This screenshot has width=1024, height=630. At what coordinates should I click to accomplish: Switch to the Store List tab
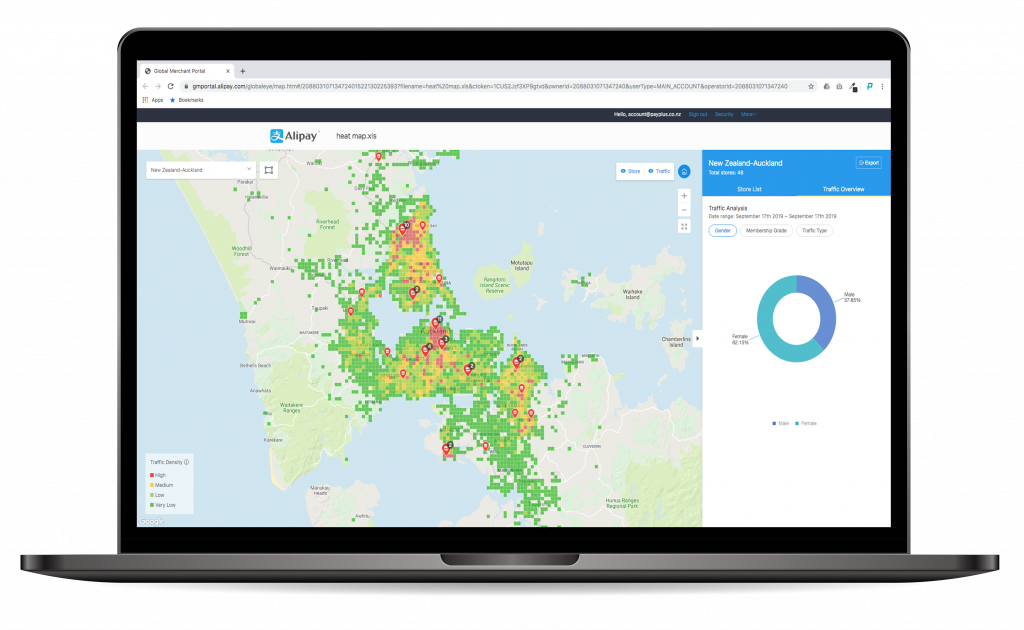pos(749,189)
